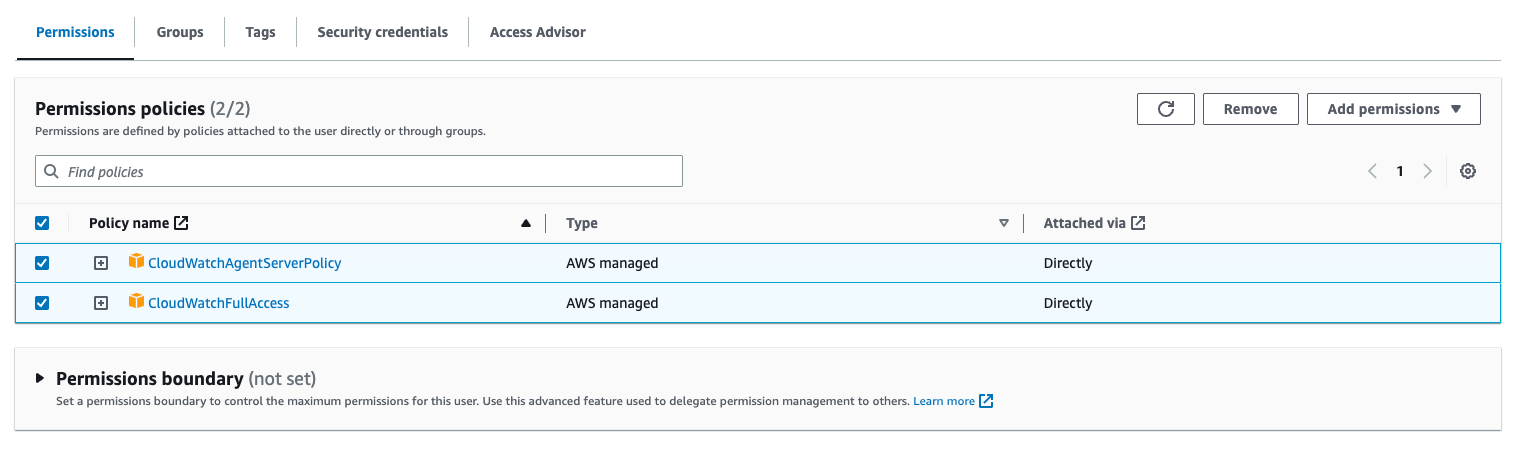Screen dimensions: 1530x453
Task: Click the CloudWatchAgentServerPolicy orange box icon
Action: click(137, 262)
